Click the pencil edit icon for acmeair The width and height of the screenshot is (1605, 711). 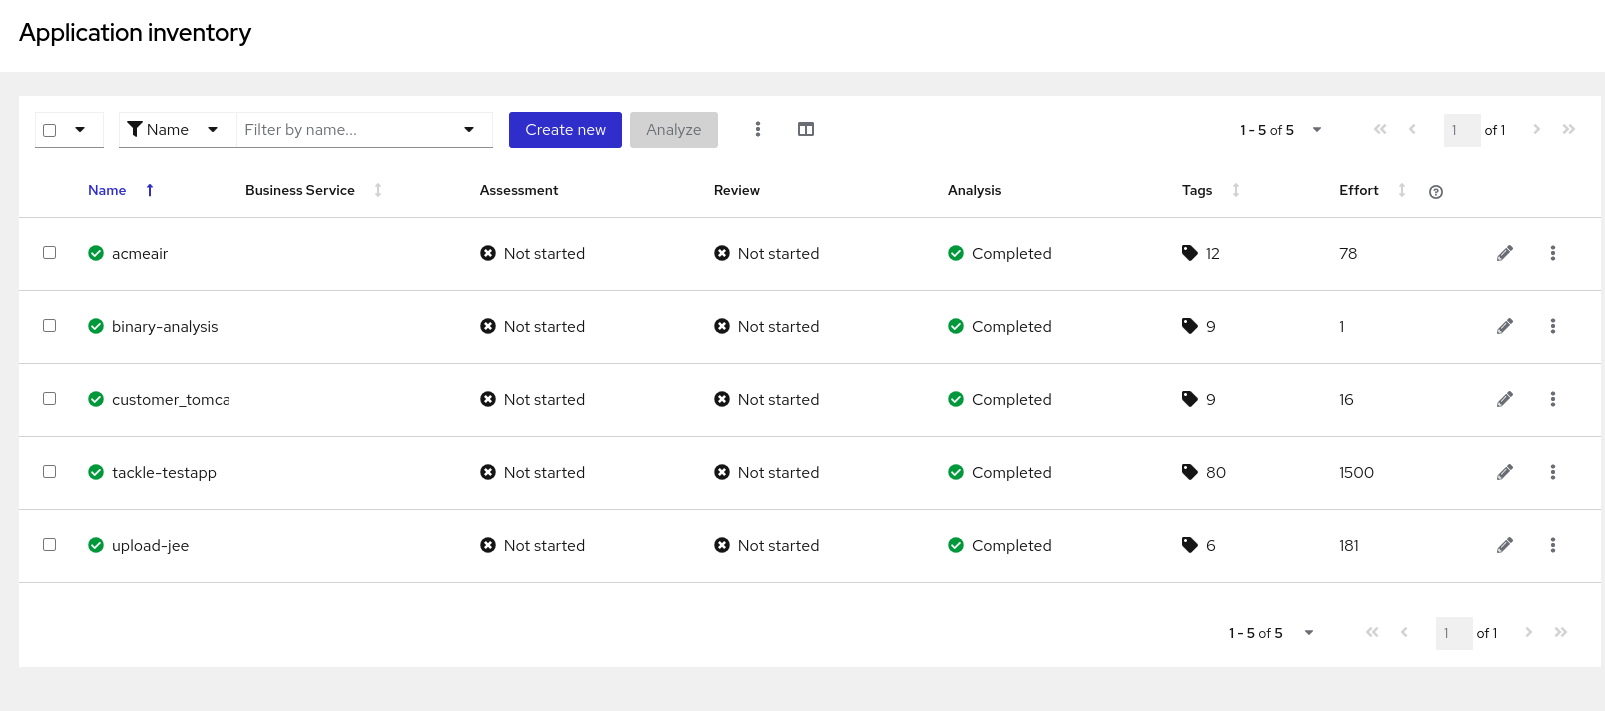click(1504, 254)
